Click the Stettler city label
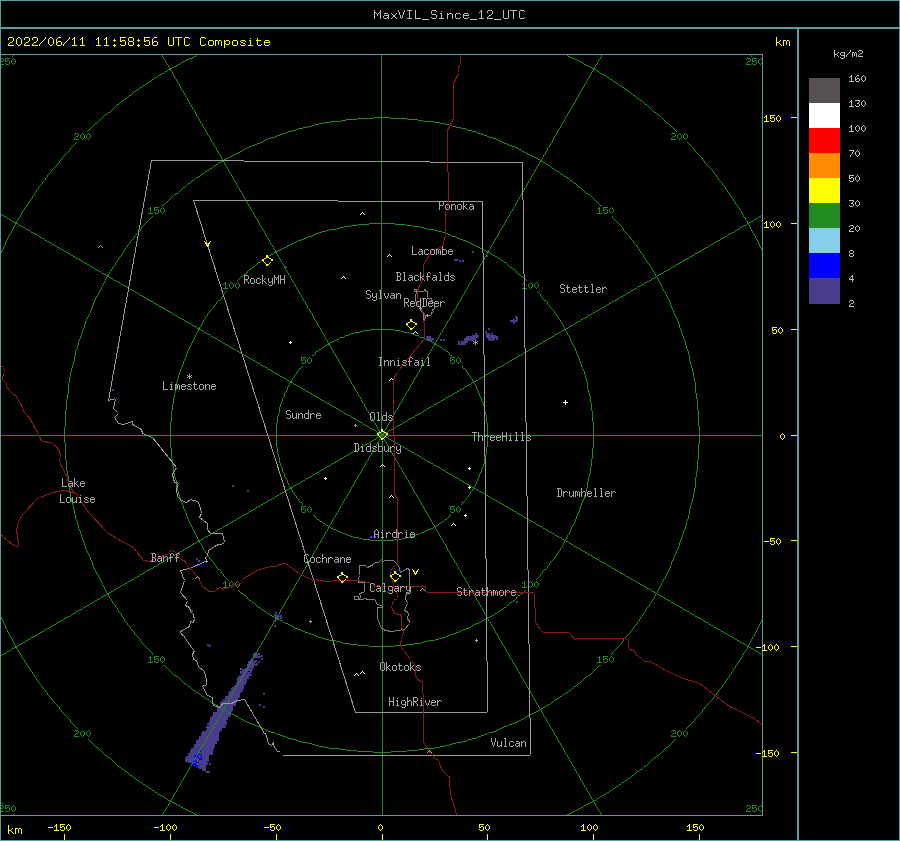The image size is (900, 841). pos(583,289)
